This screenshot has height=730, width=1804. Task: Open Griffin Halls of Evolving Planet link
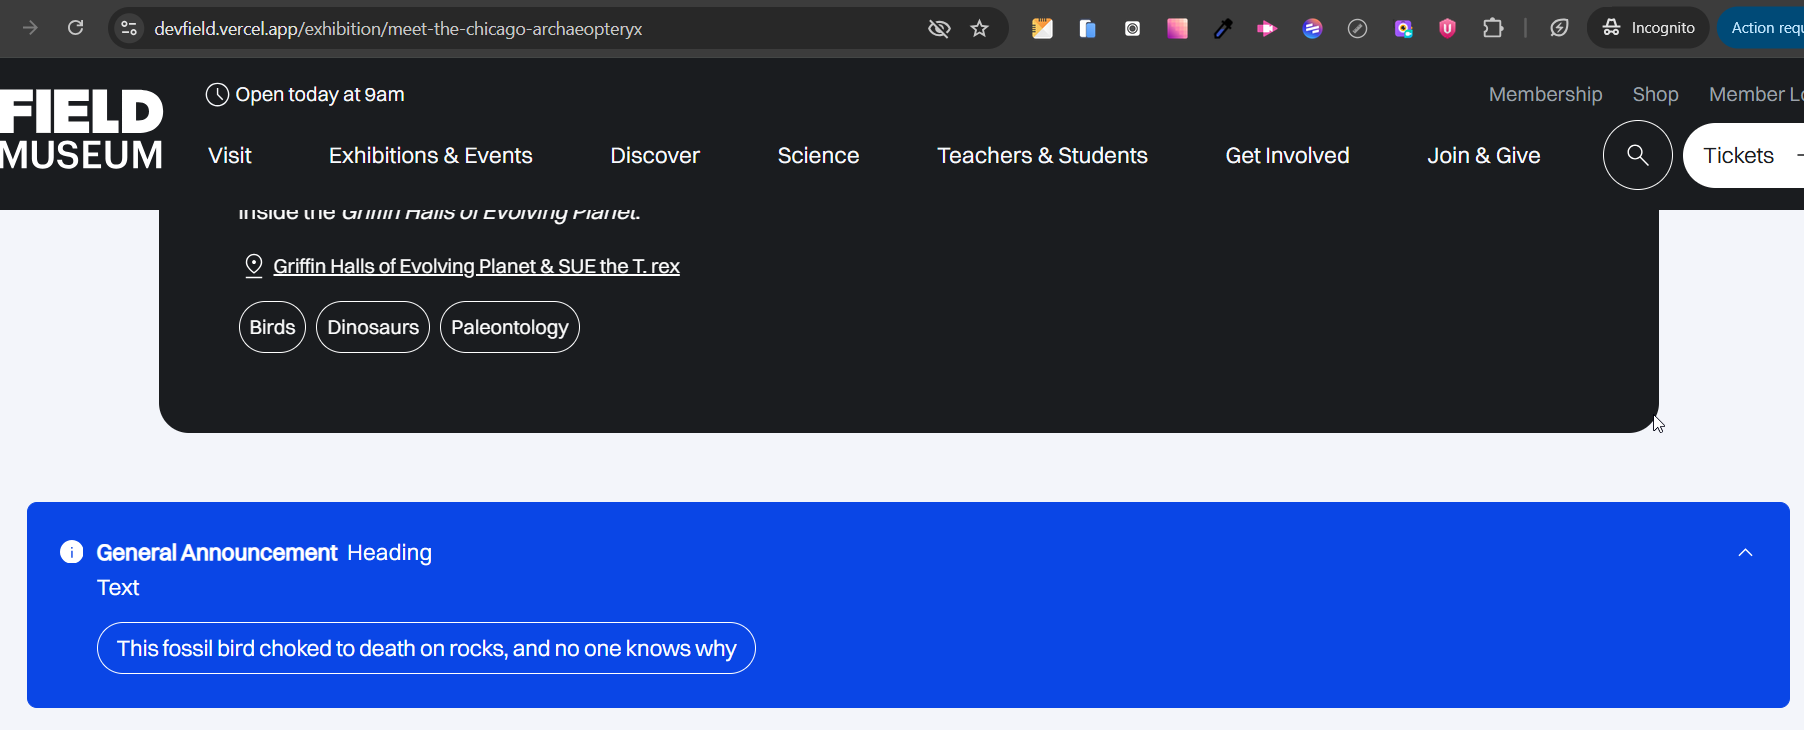tap(476, 266)
